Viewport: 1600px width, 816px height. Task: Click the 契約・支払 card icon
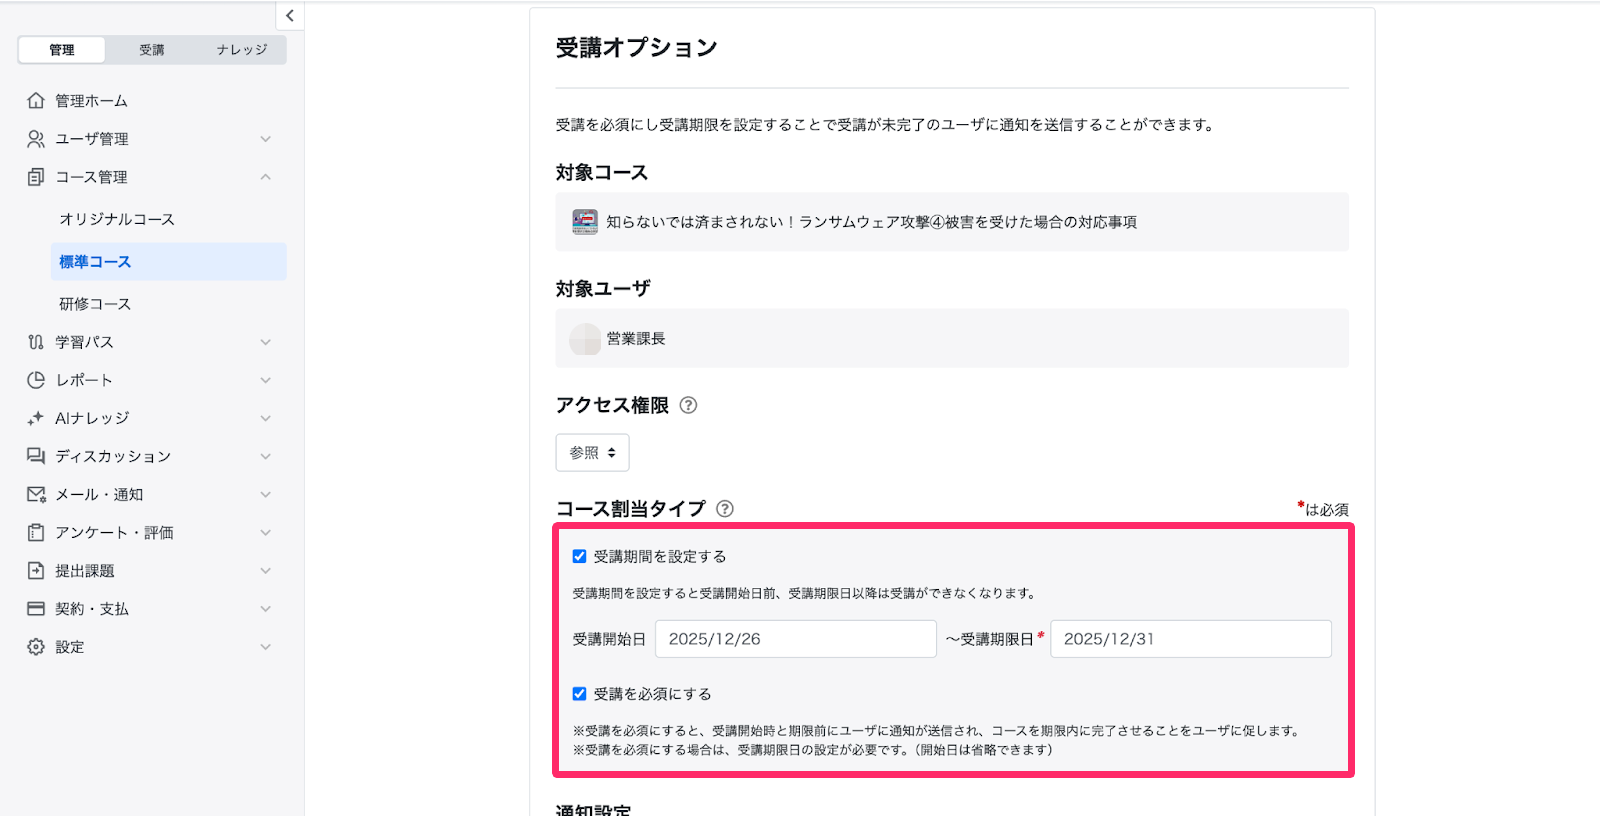pyautogui.click(x=36, y=608)
